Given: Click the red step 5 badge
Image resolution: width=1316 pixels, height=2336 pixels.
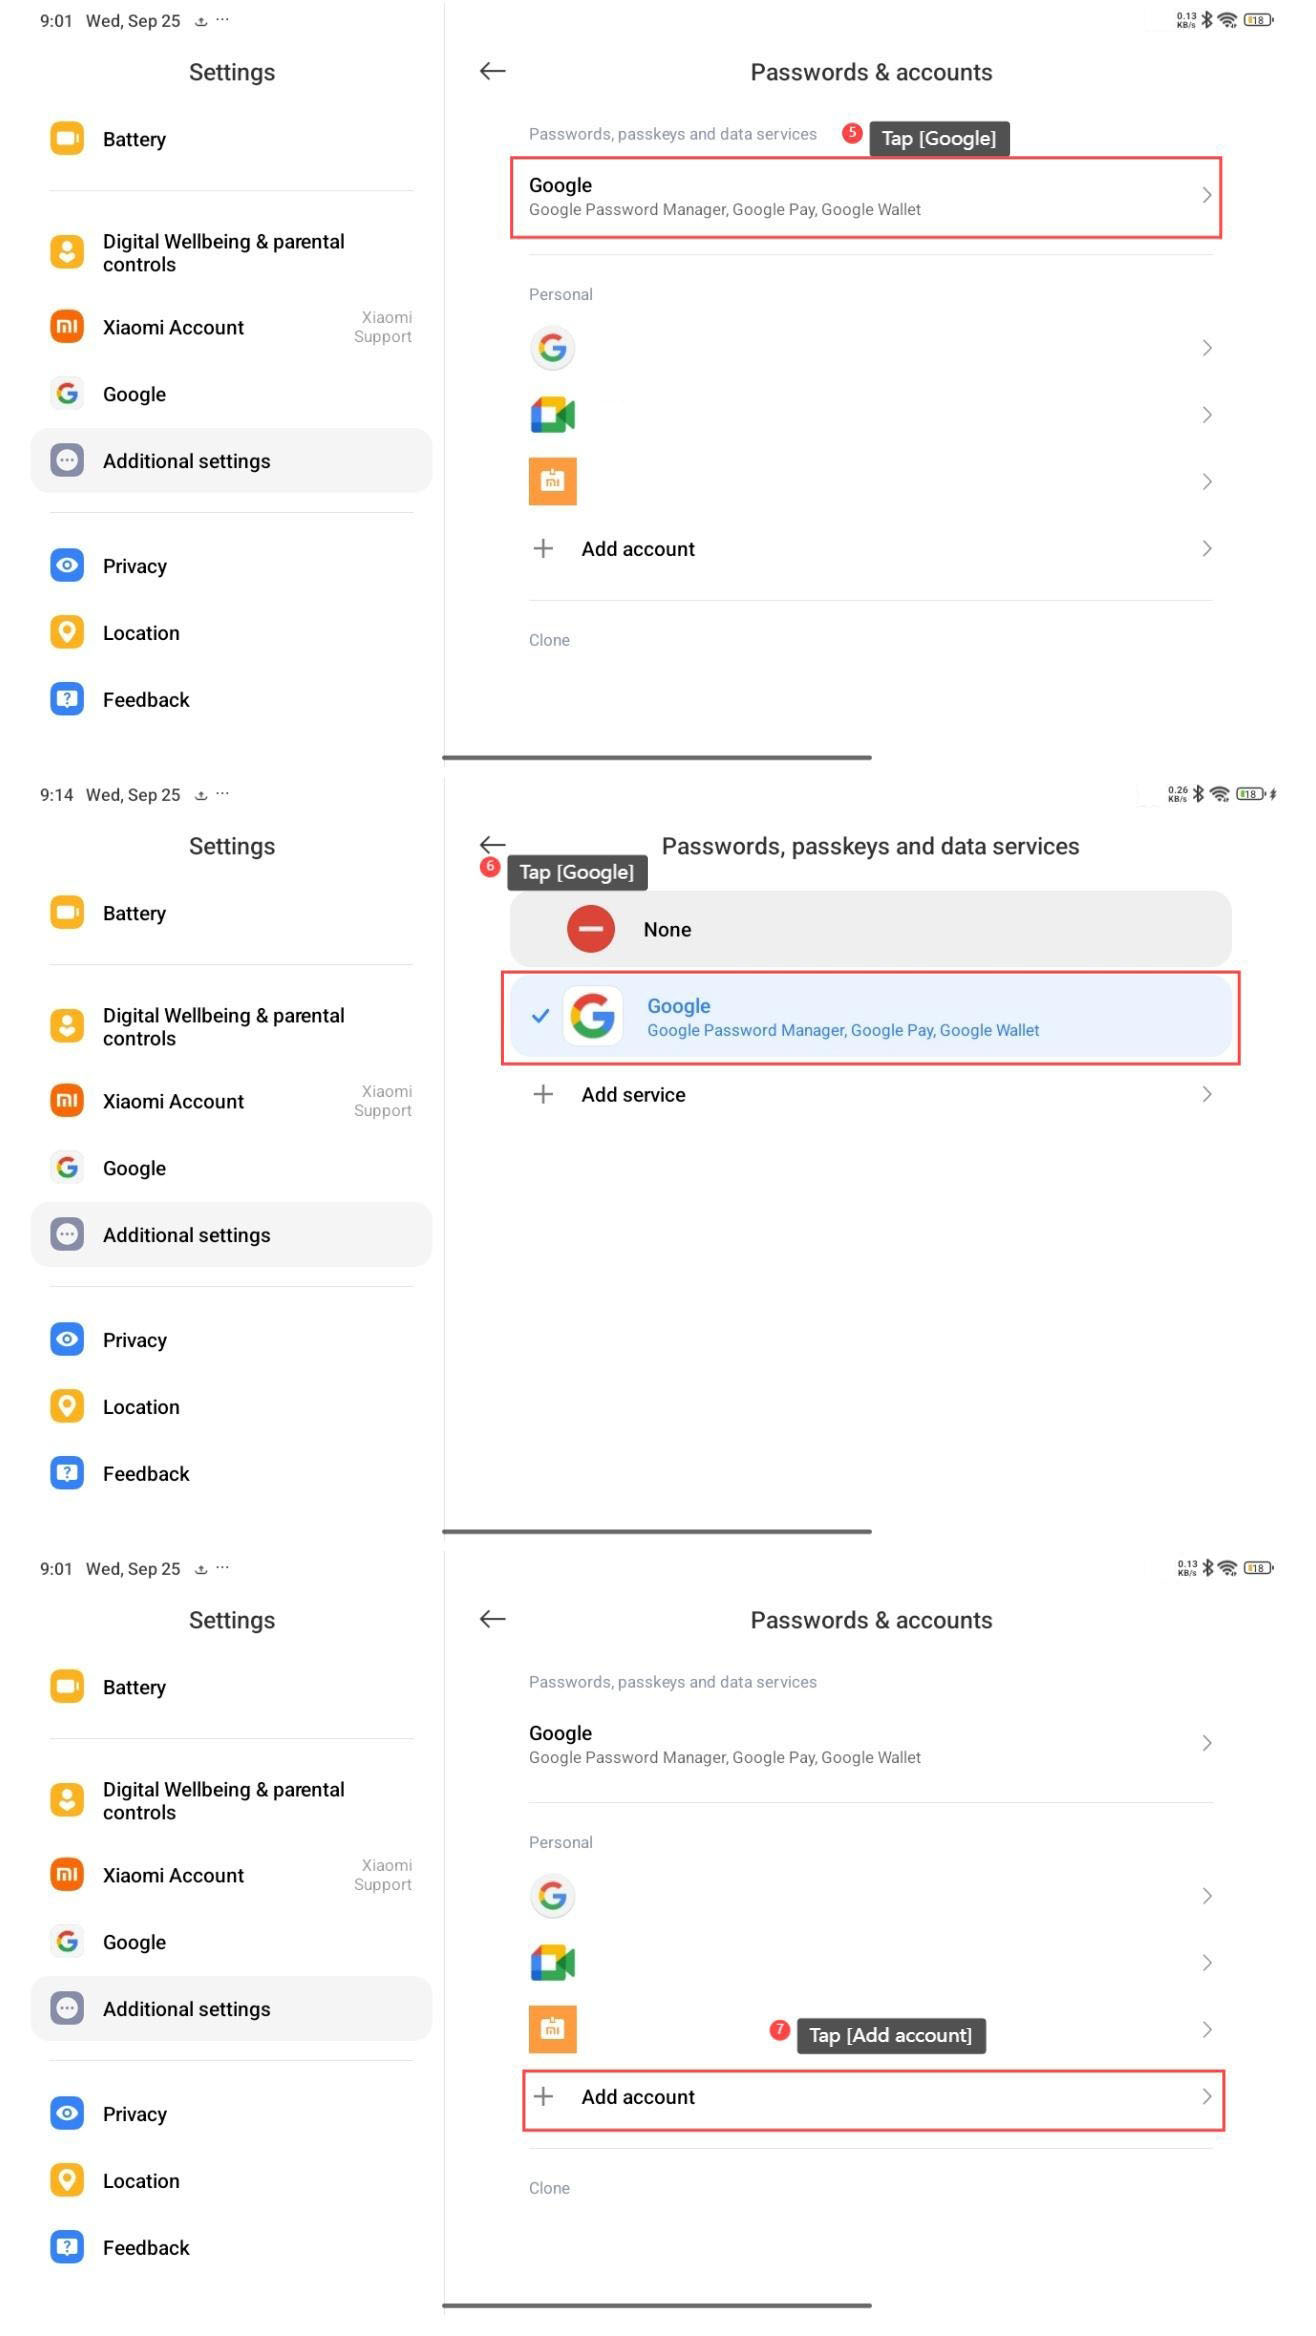Looking at the screenshot, I should 852,133.
